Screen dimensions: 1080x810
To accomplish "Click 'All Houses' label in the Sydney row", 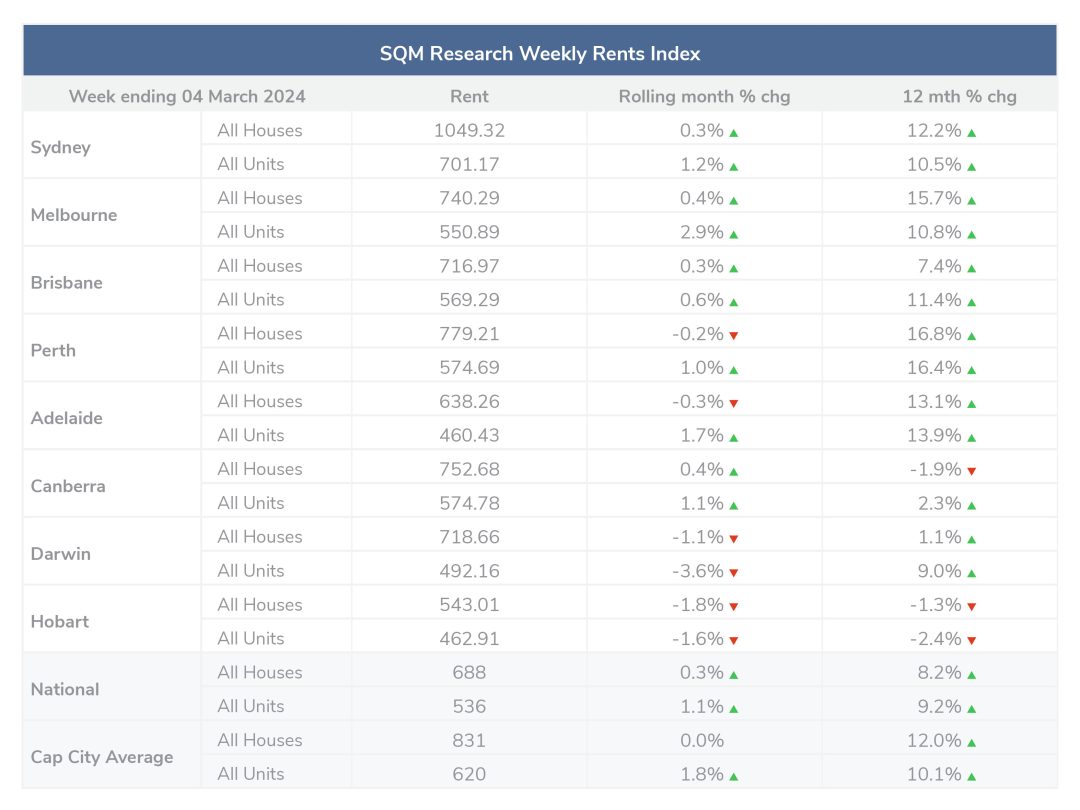I will click(260, 130).
